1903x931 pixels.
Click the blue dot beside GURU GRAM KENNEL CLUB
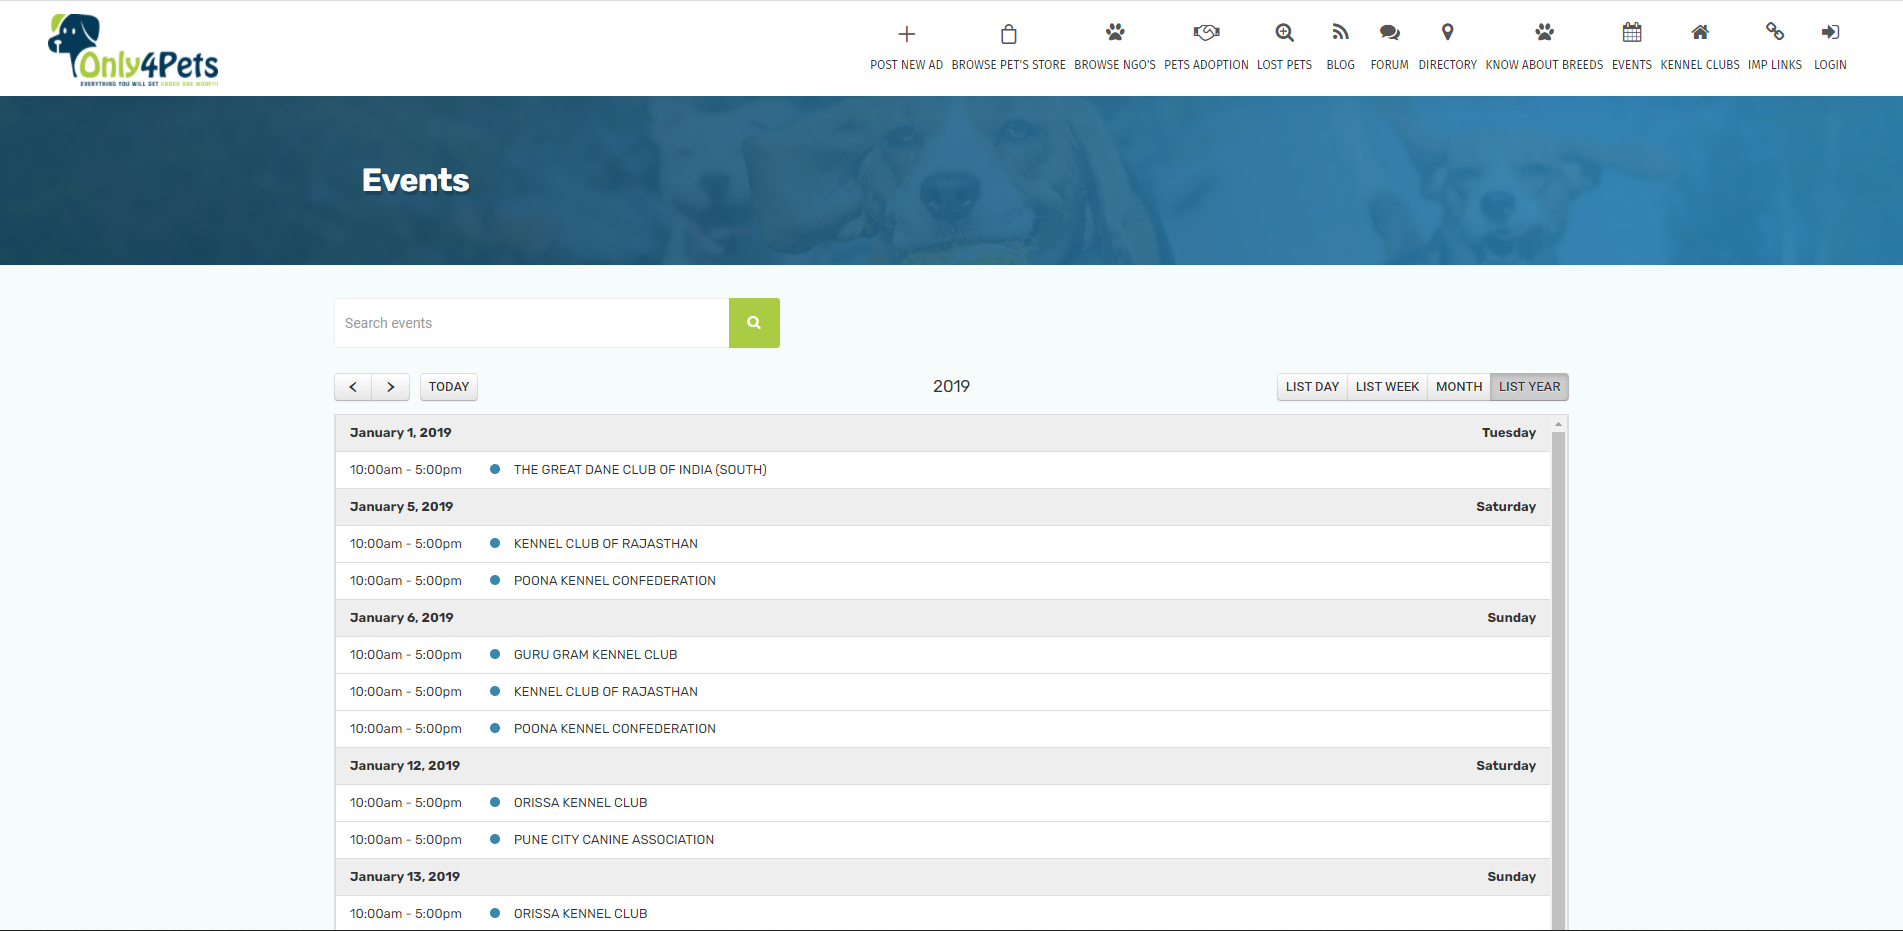[x=494, y=655]
